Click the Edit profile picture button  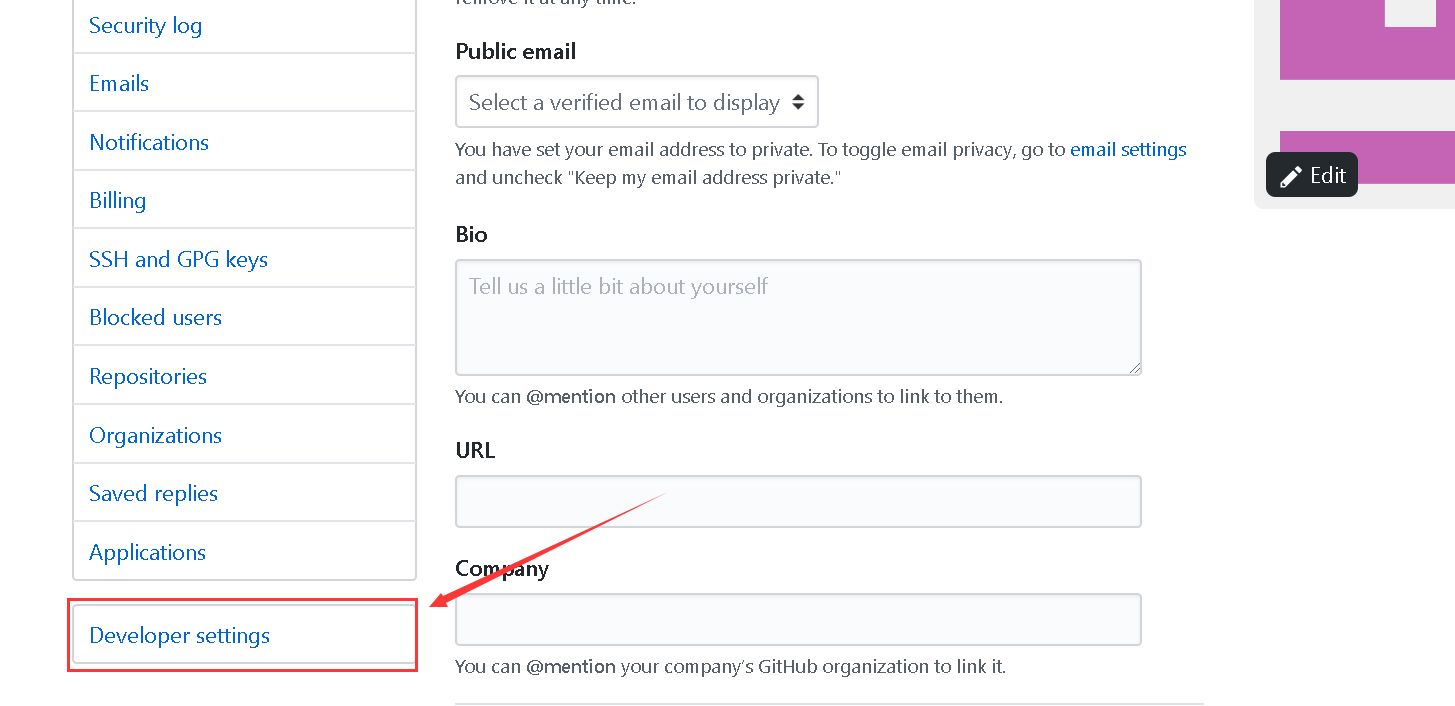(1312, 175)
